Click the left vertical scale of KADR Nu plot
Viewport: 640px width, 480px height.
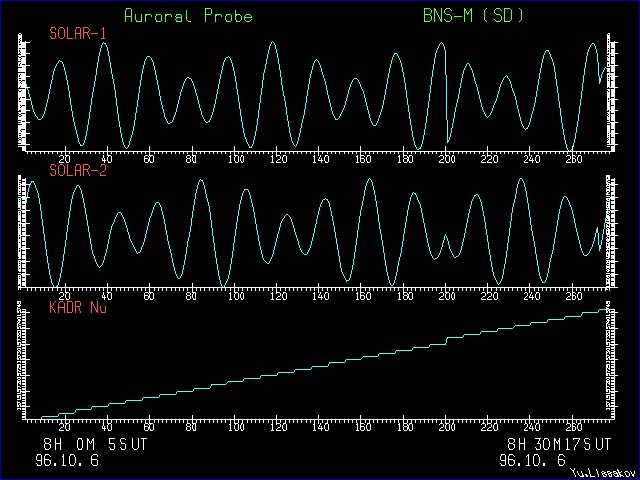(x=22, y=362)
